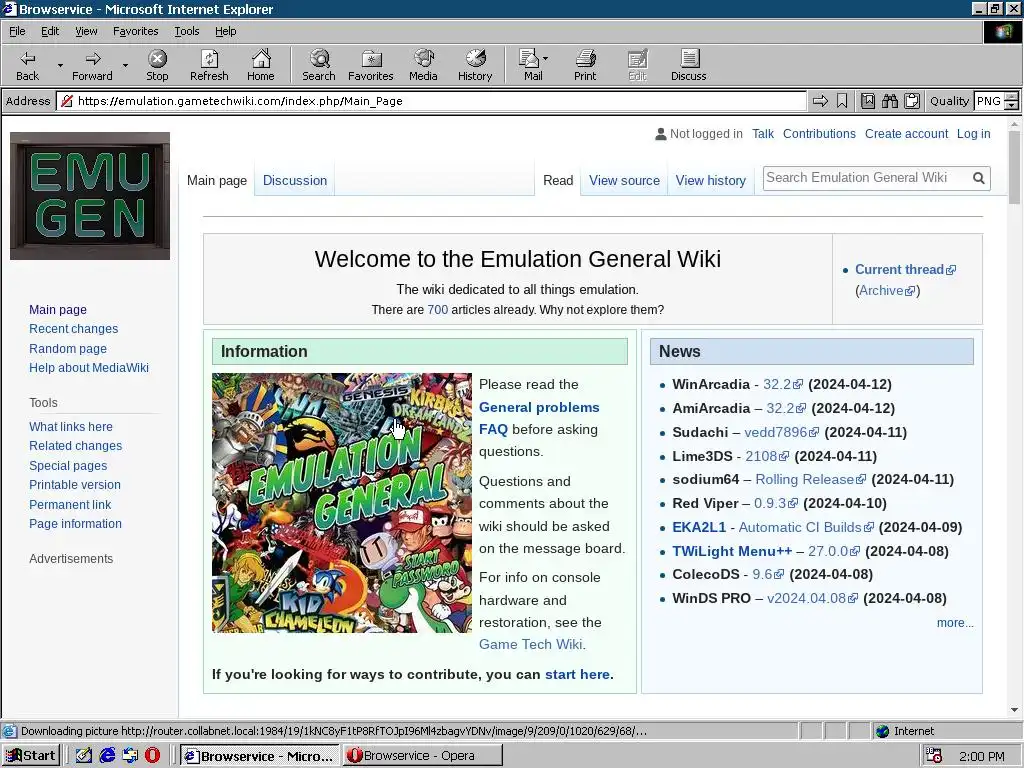
Task: Open the Edit menu
Action: coord(50,31)
